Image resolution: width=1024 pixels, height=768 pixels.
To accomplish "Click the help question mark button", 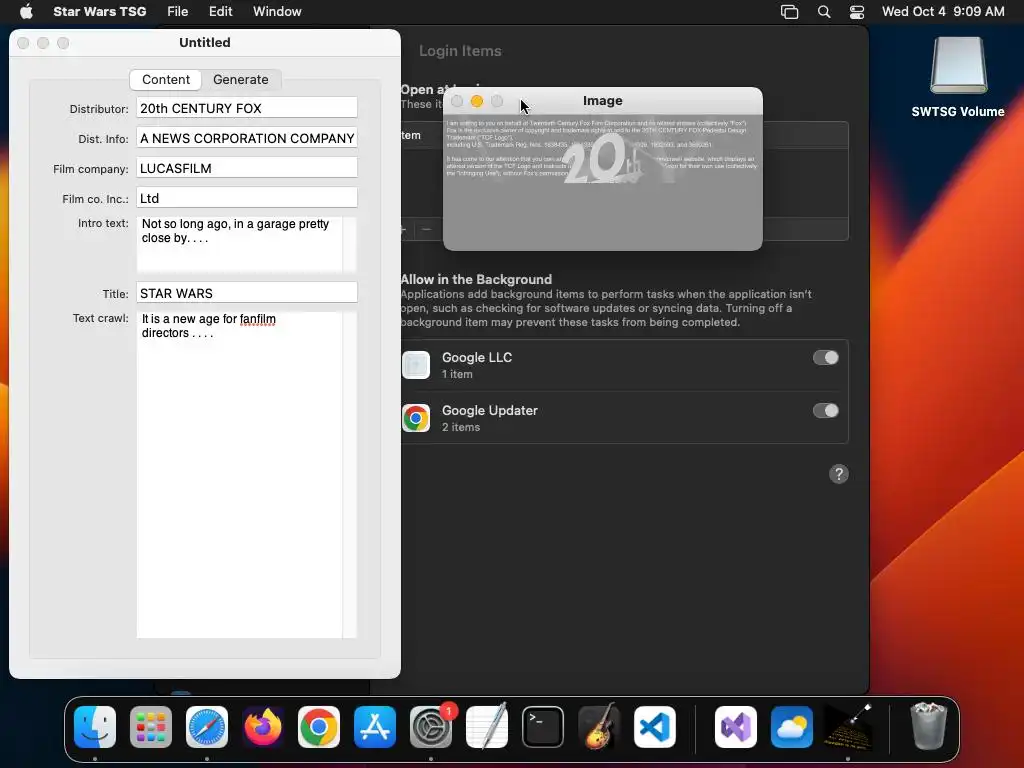I will coord(839,474).
